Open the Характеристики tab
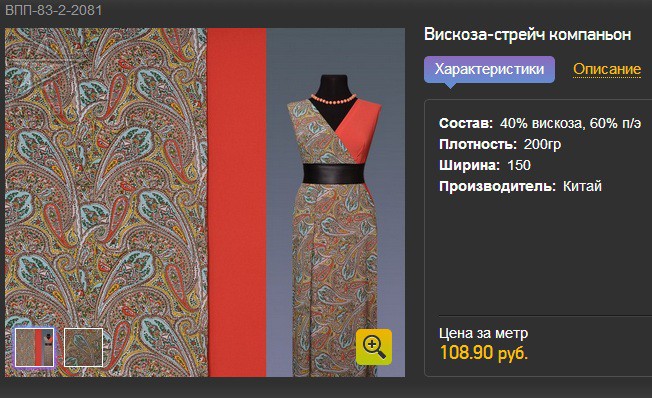 tap(489, 69)
